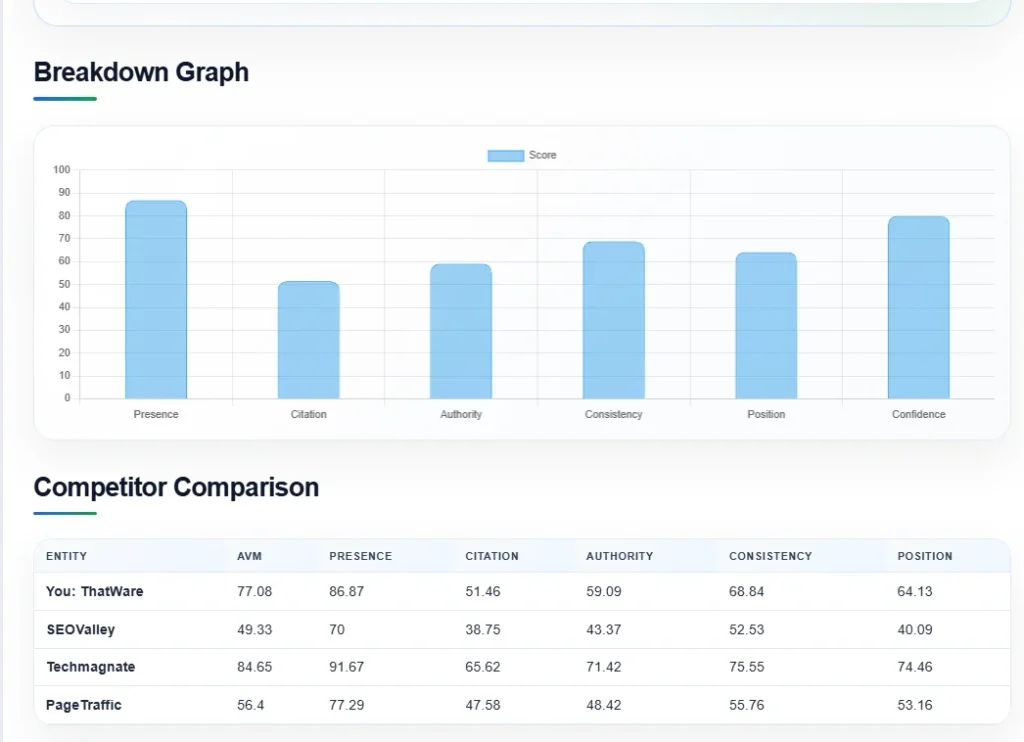Screen dimensions: 1024x742
Task: Click the ENTITY column header
Action: pos(67,556)
